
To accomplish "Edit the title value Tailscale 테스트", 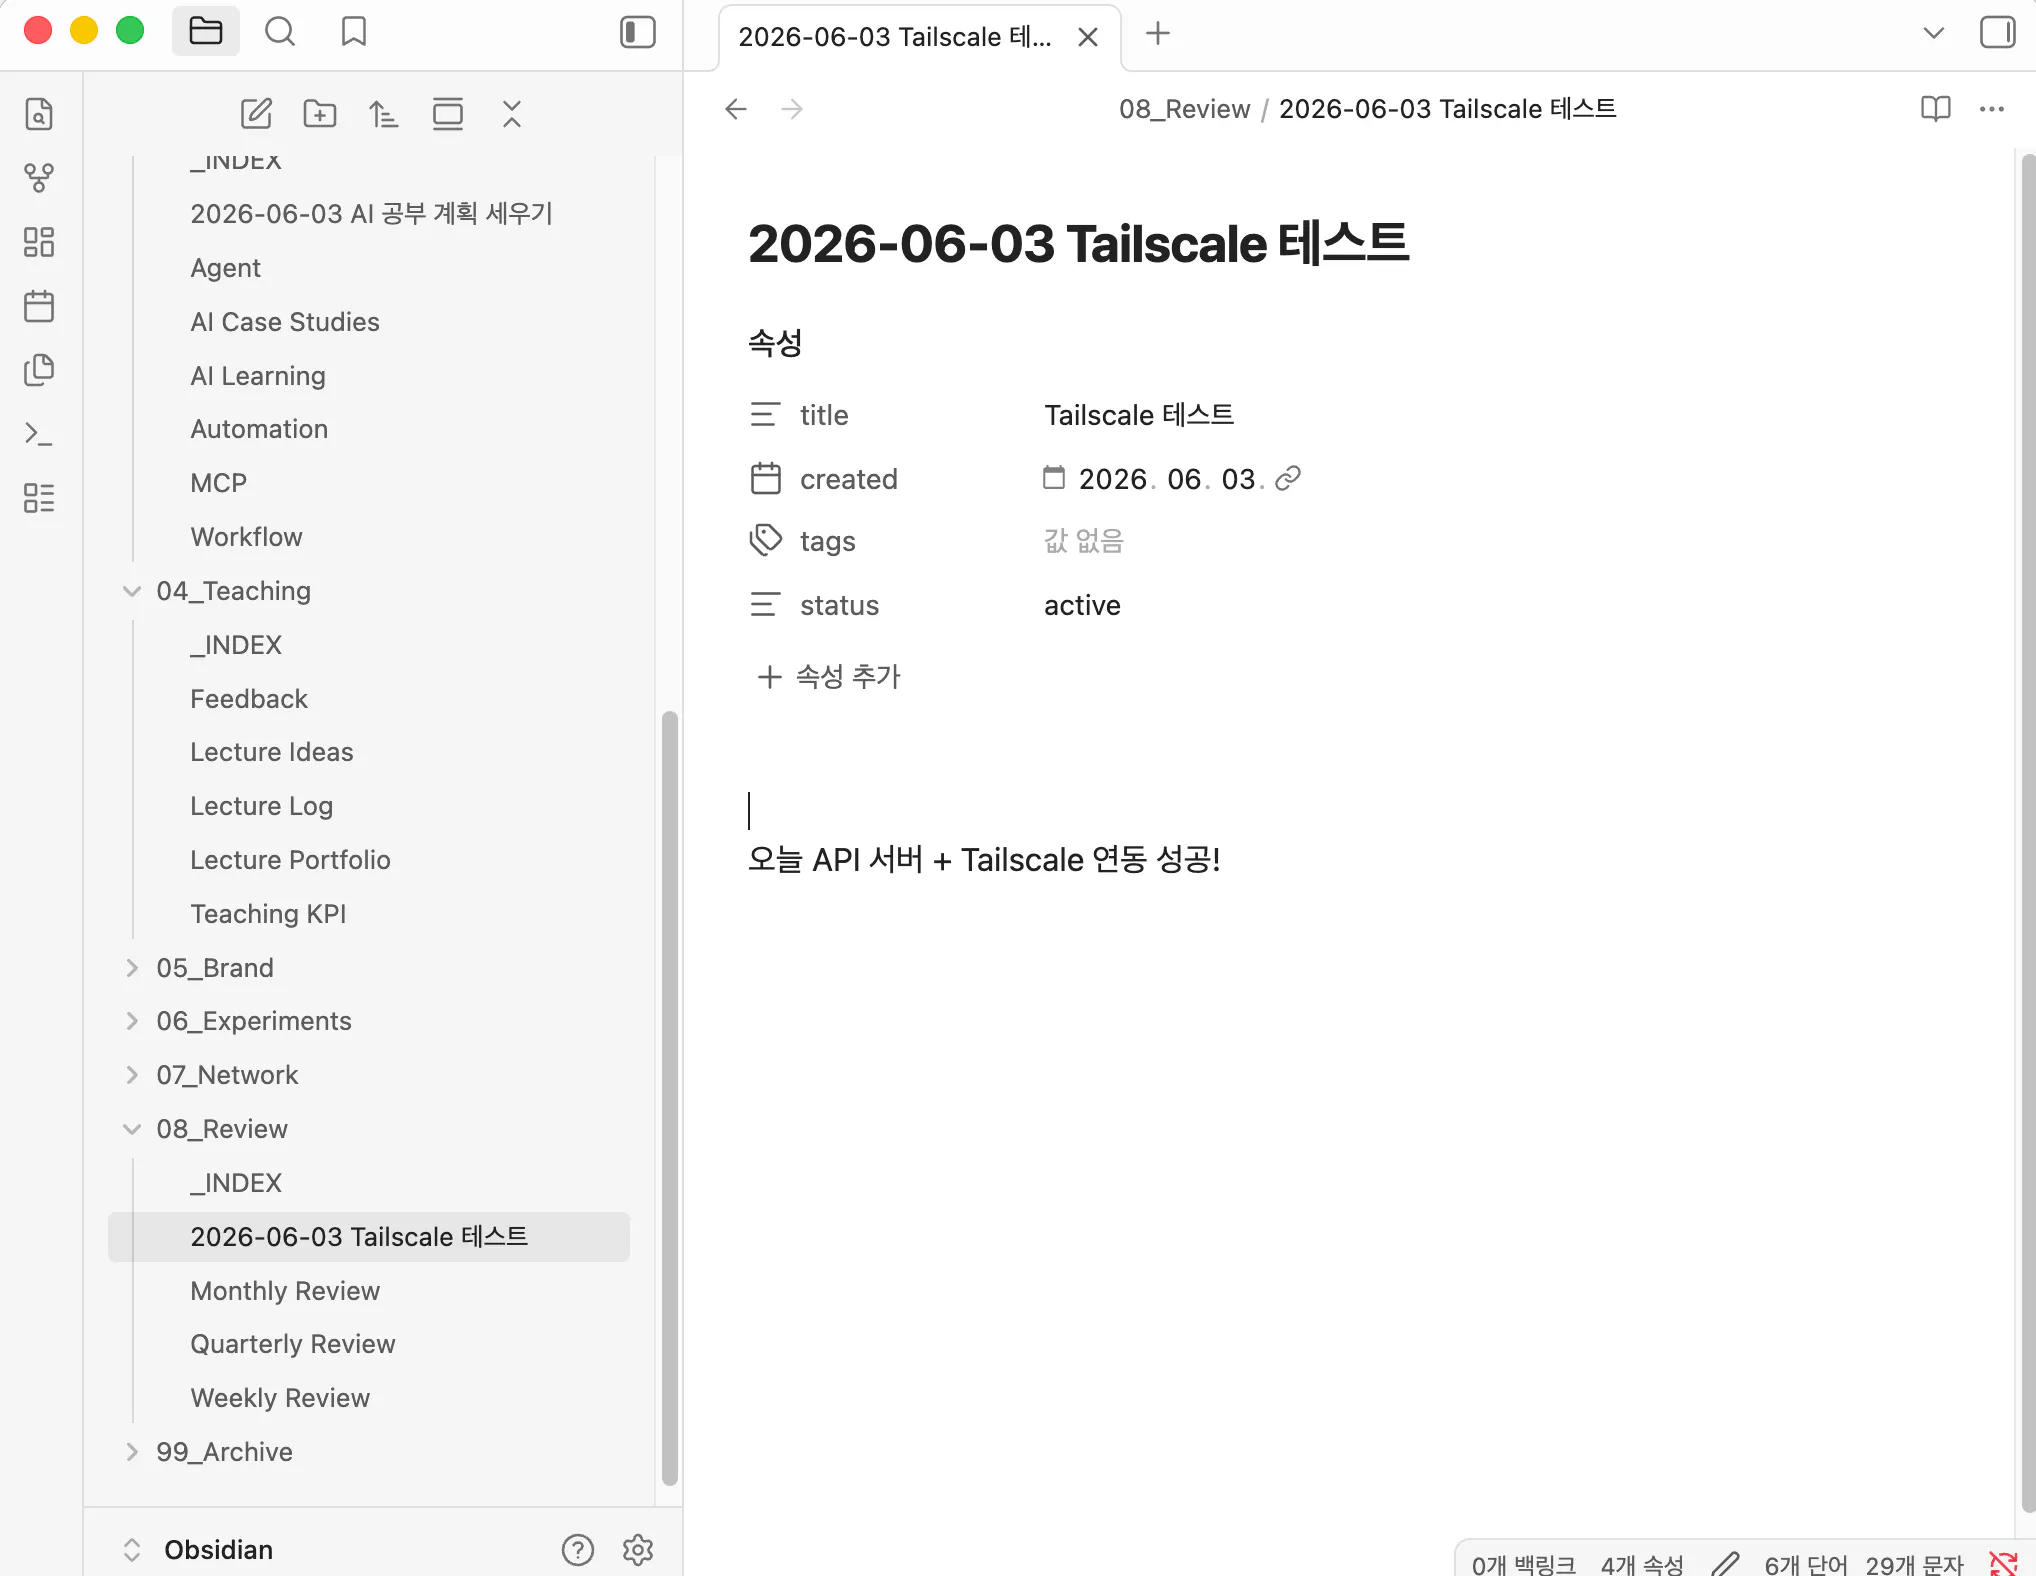I will click(1139, 415).
